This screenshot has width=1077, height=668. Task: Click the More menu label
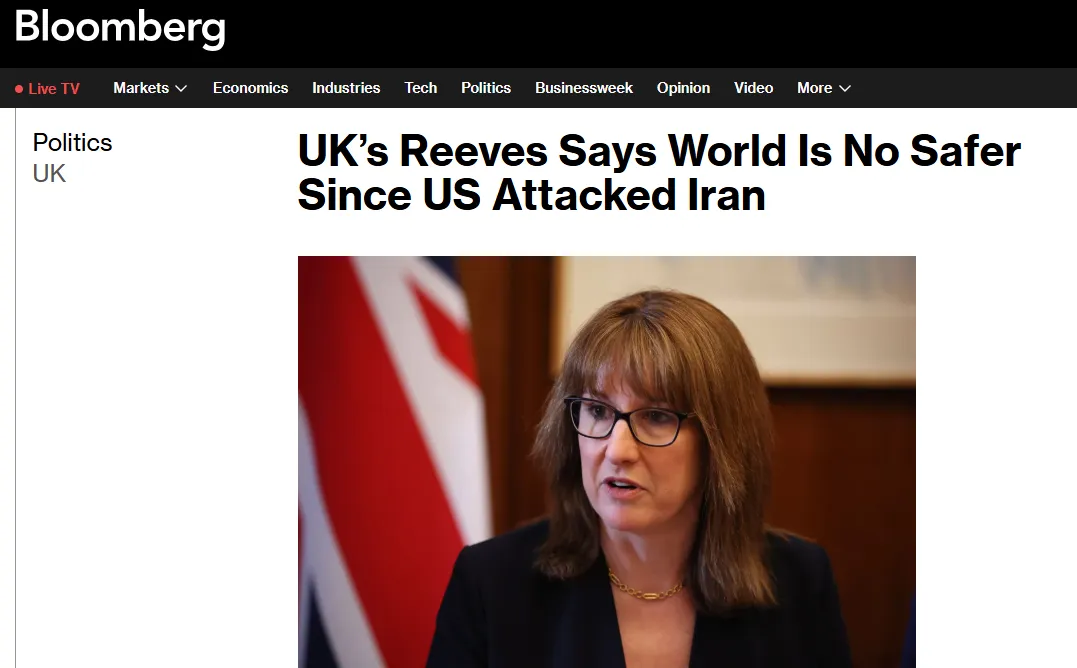pos(815,88)
